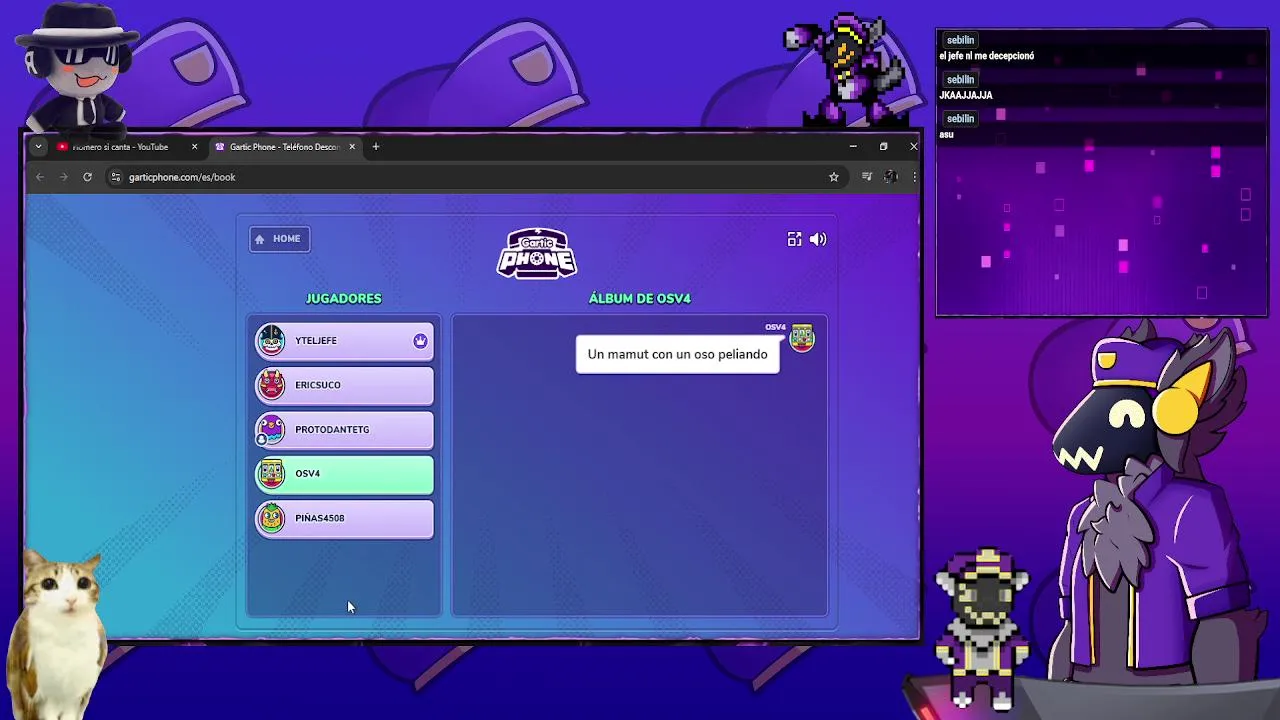The image size is (1280, 720).
Task: Click the browser forward arrow
Action: 63,177
